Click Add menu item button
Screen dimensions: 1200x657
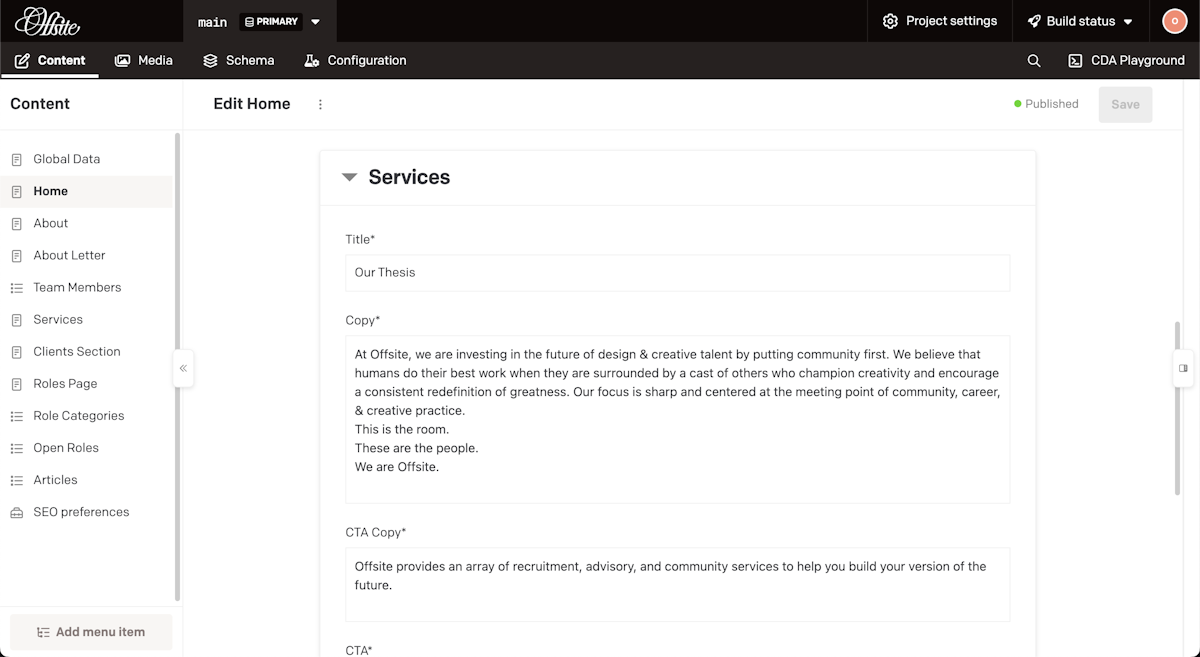click(91, 632)
